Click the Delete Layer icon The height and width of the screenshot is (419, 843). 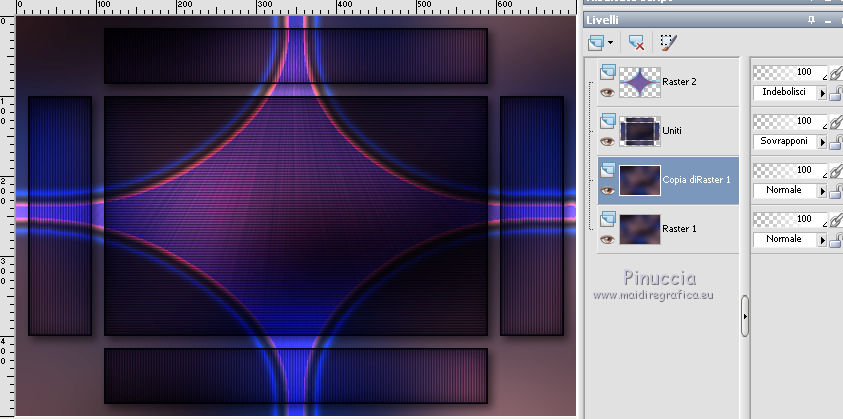click(x=636, y=42)
